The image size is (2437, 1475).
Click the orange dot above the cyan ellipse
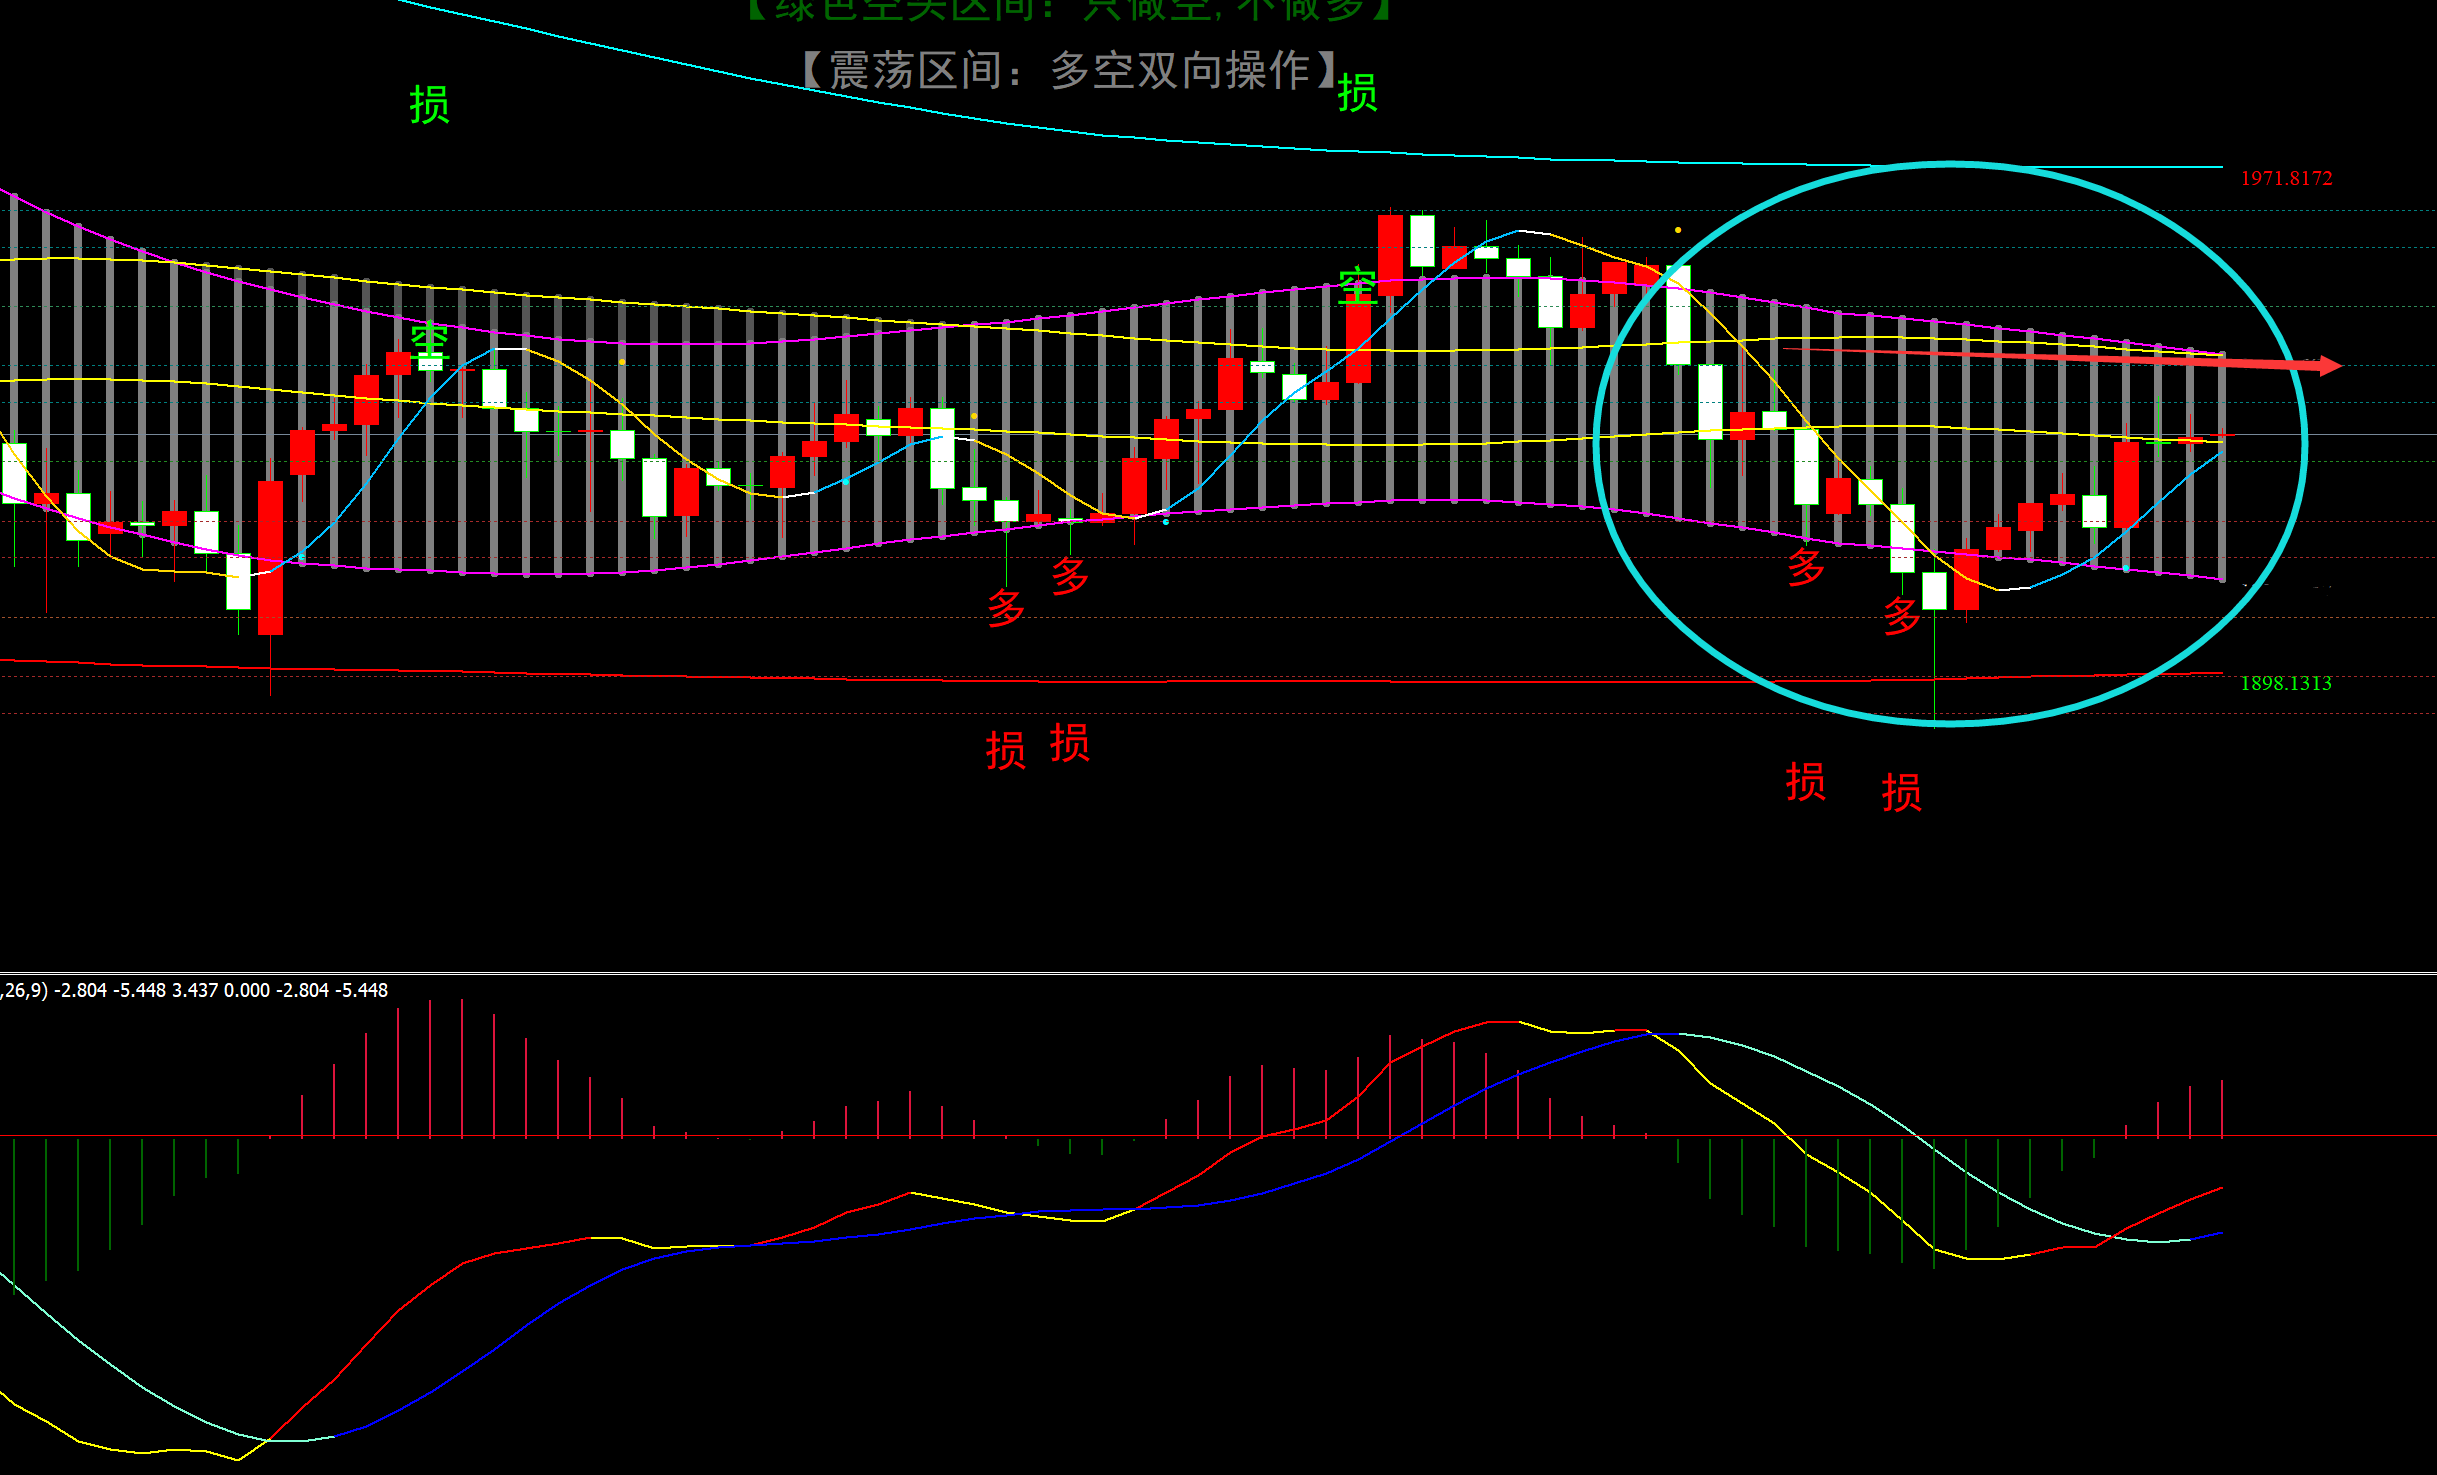1678,230
